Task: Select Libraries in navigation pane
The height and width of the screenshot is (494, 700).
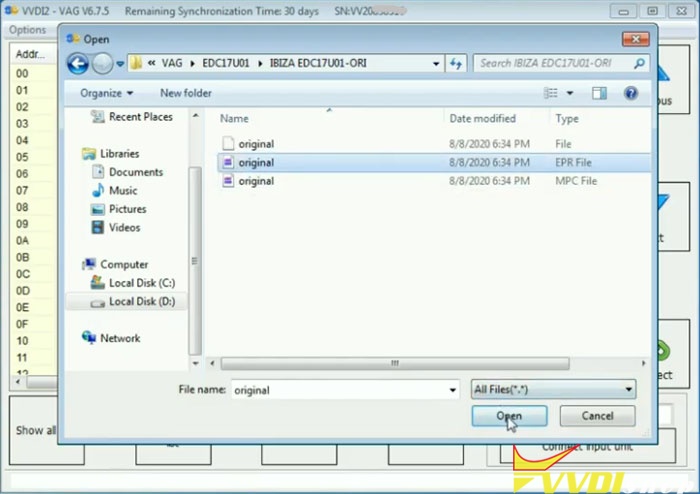Action: click(111, 154)
